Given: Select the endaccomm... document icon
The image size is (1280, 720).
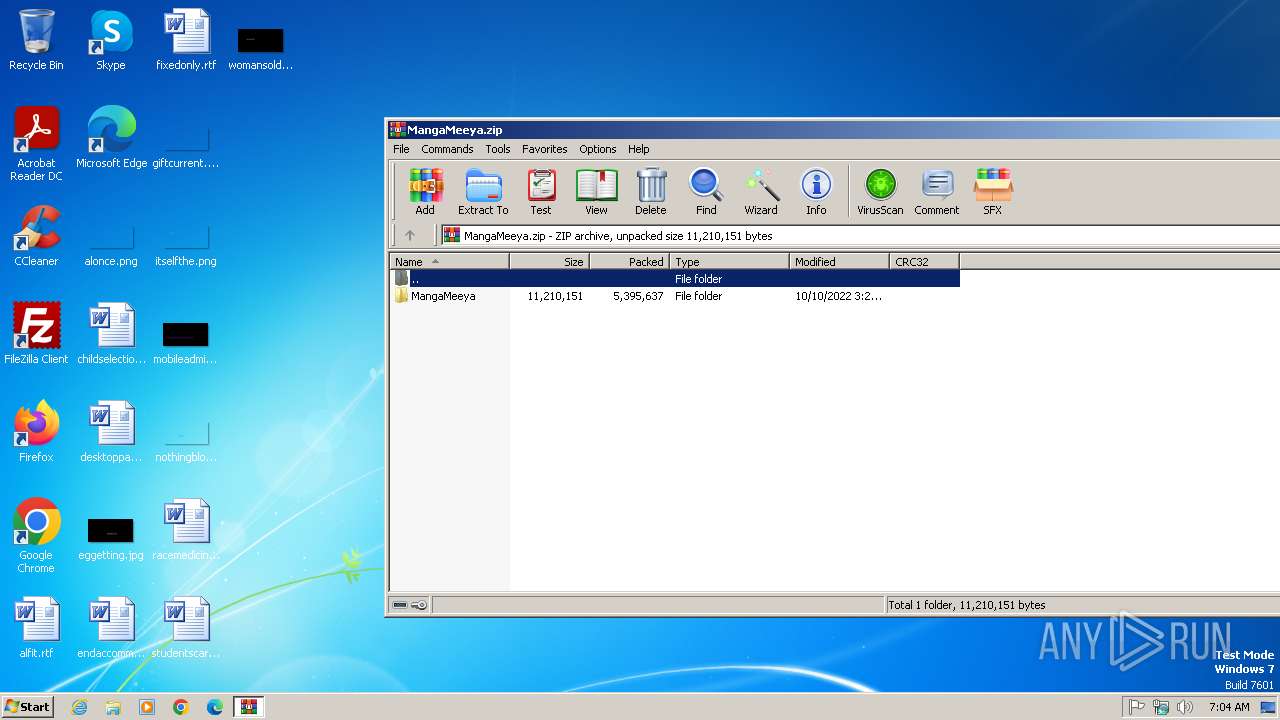Looking at the screenshot, I should pos(111,628).
